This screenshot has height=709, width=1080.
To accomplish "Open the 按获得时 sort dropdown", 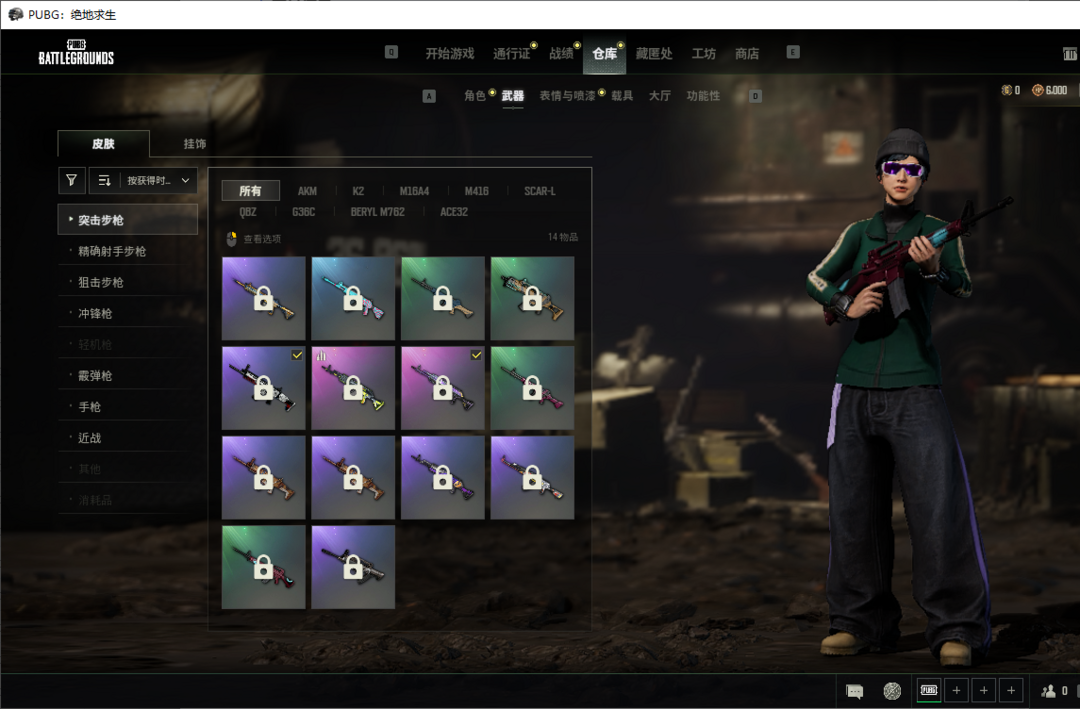I will click(x=158, y=181).
